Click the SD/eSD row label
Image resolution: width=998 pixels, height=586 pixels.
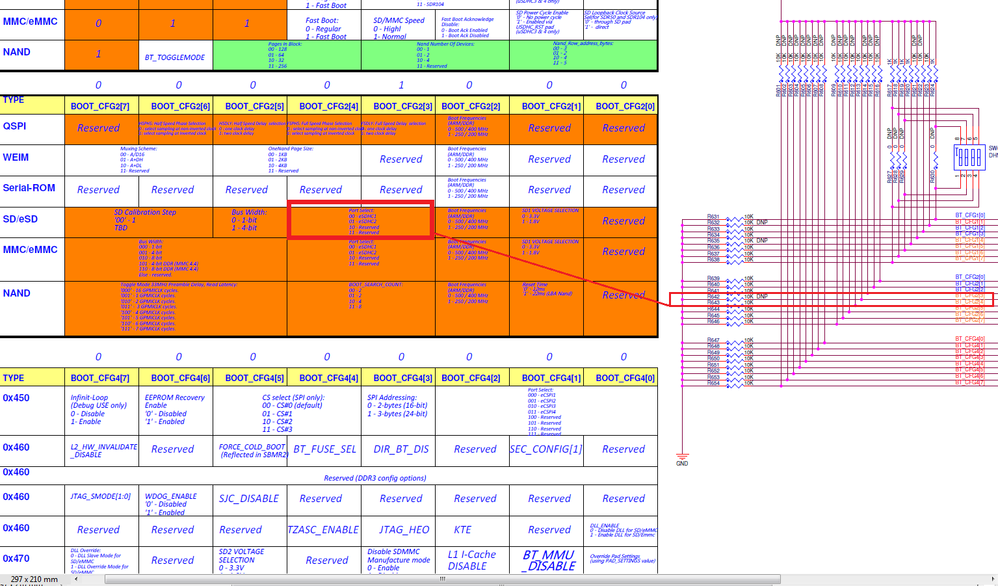point(20,219)
